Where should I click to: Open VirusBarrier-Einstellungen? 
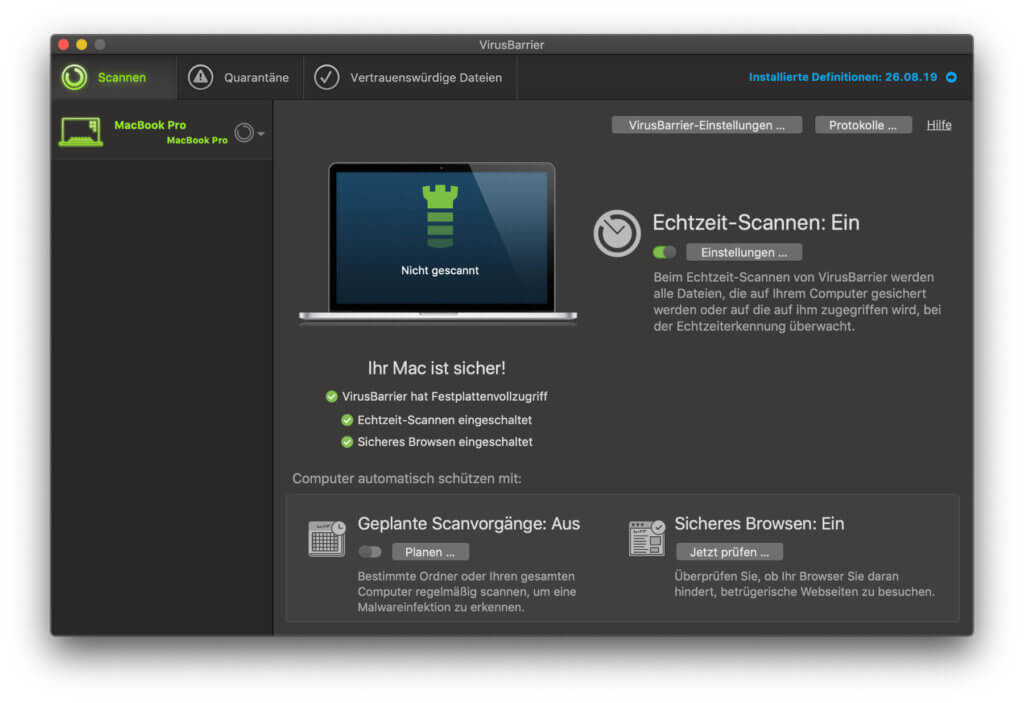(707, 125)
